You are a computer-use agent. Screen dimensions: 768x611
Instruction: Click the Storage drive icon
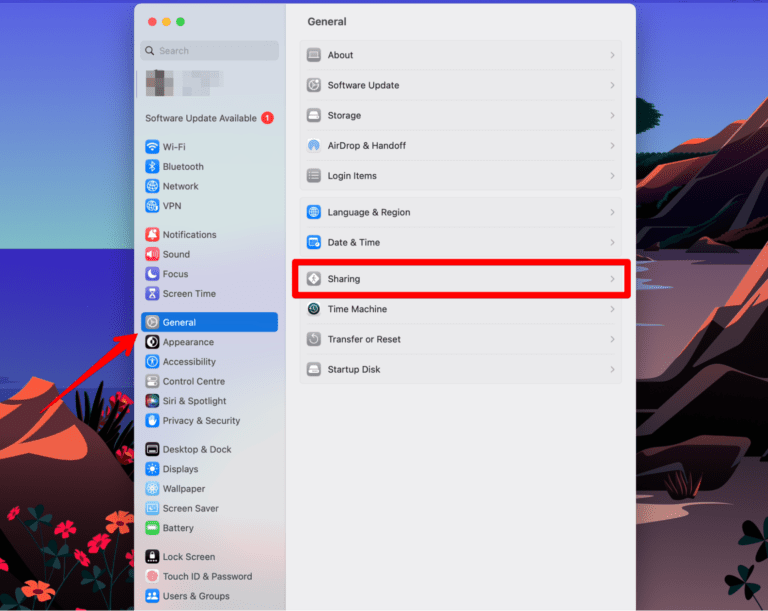pyautogui.click(x=313, y=115)
